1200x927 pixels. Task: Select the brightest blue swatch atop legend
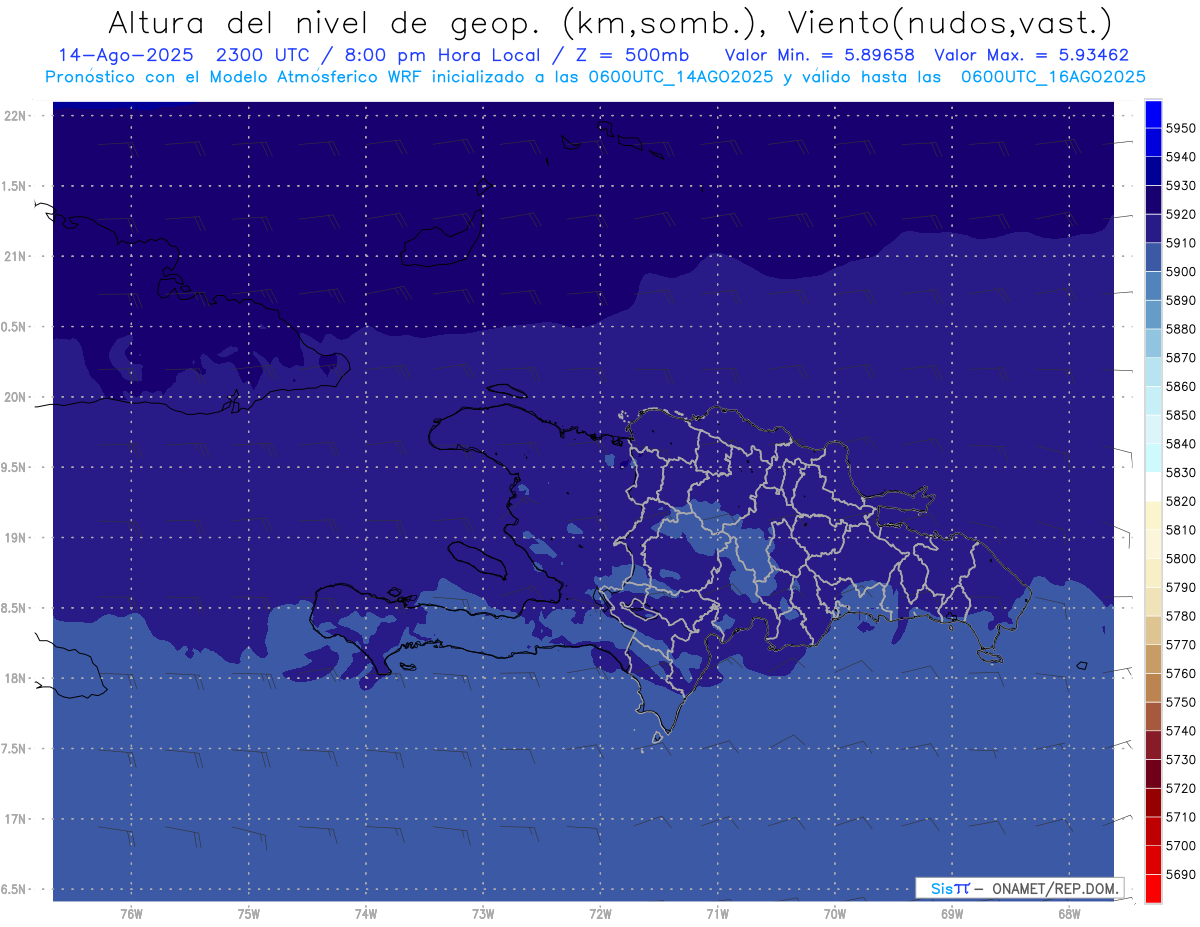pos(1152,113)
